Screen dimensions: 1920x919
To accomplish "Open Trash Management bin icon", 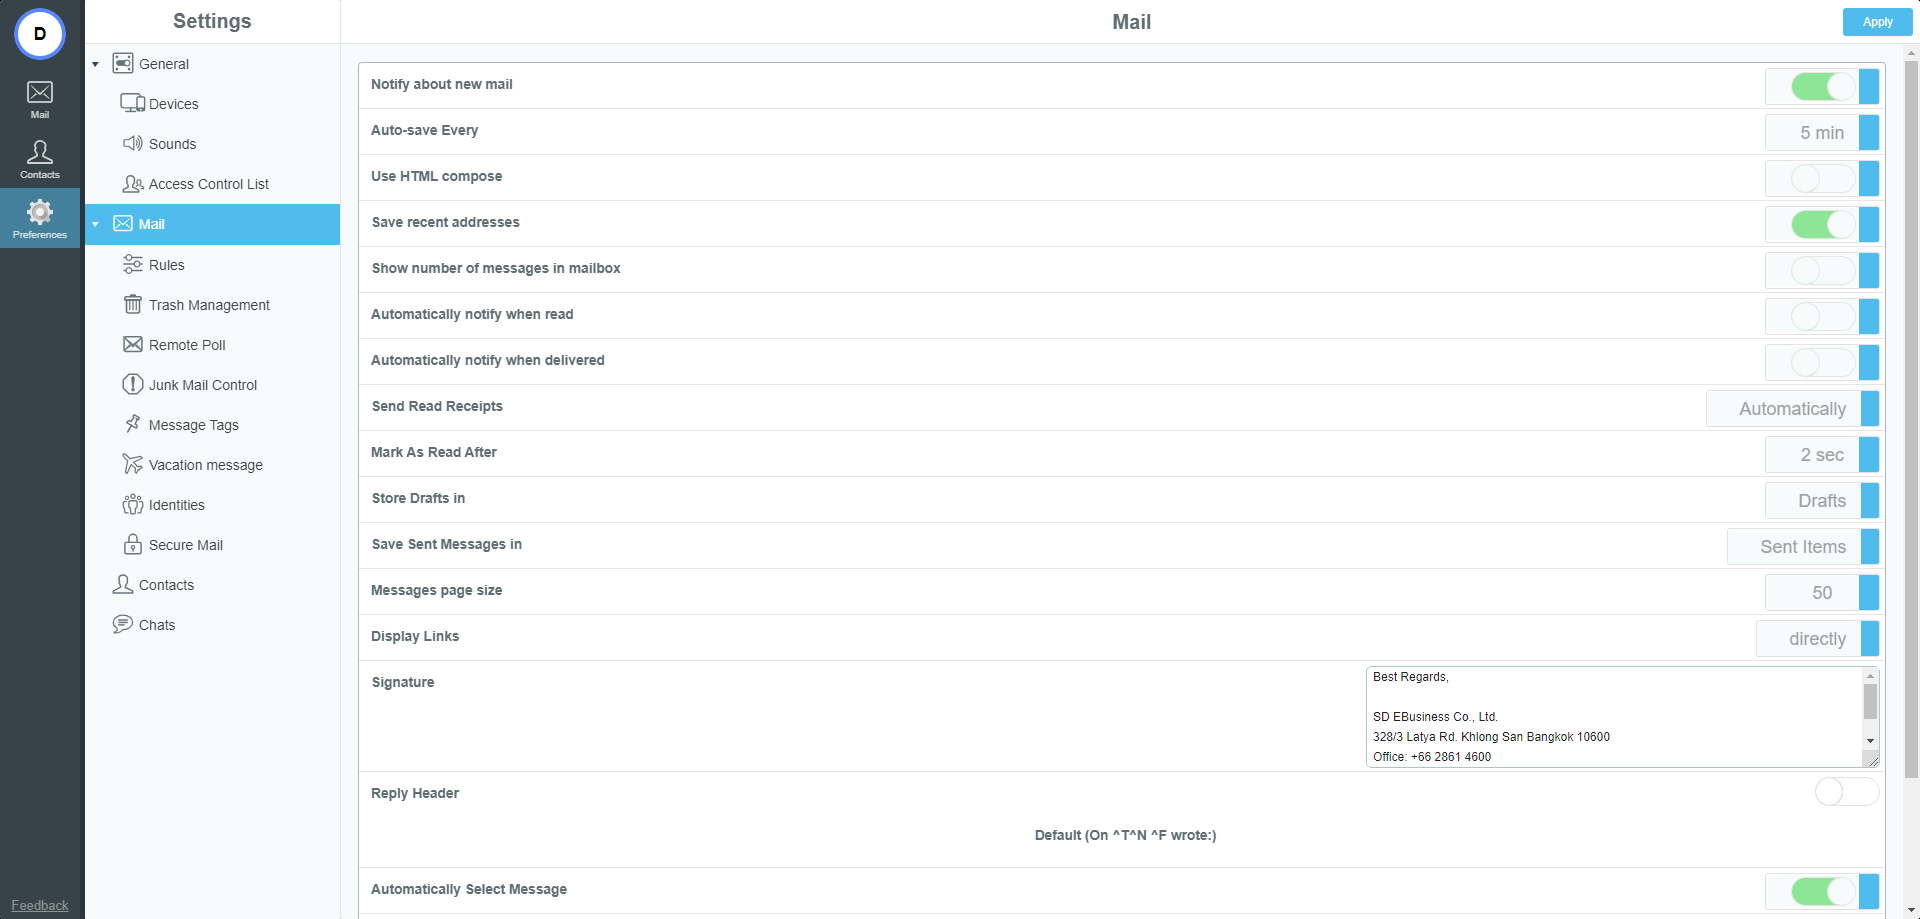I will coord(132,305).
